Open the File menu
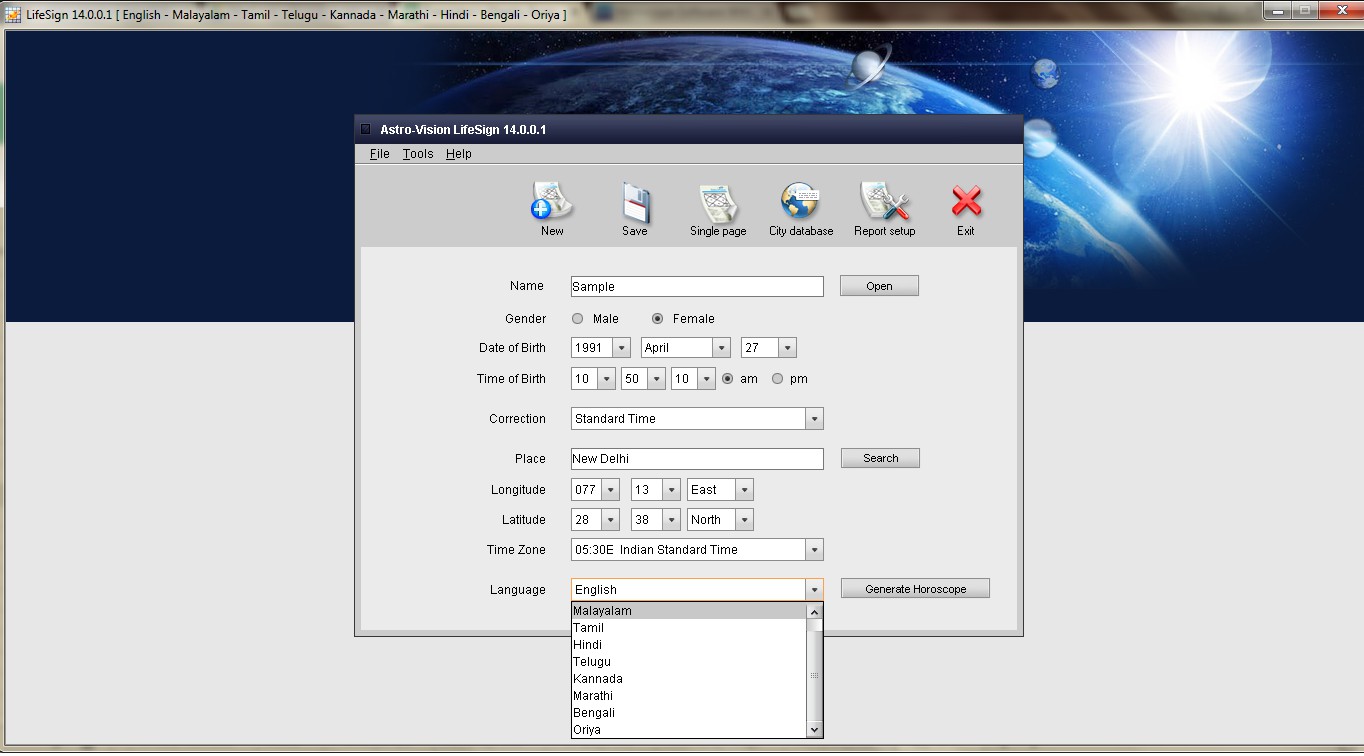The image size is (1364, 756). pos(380,154)
